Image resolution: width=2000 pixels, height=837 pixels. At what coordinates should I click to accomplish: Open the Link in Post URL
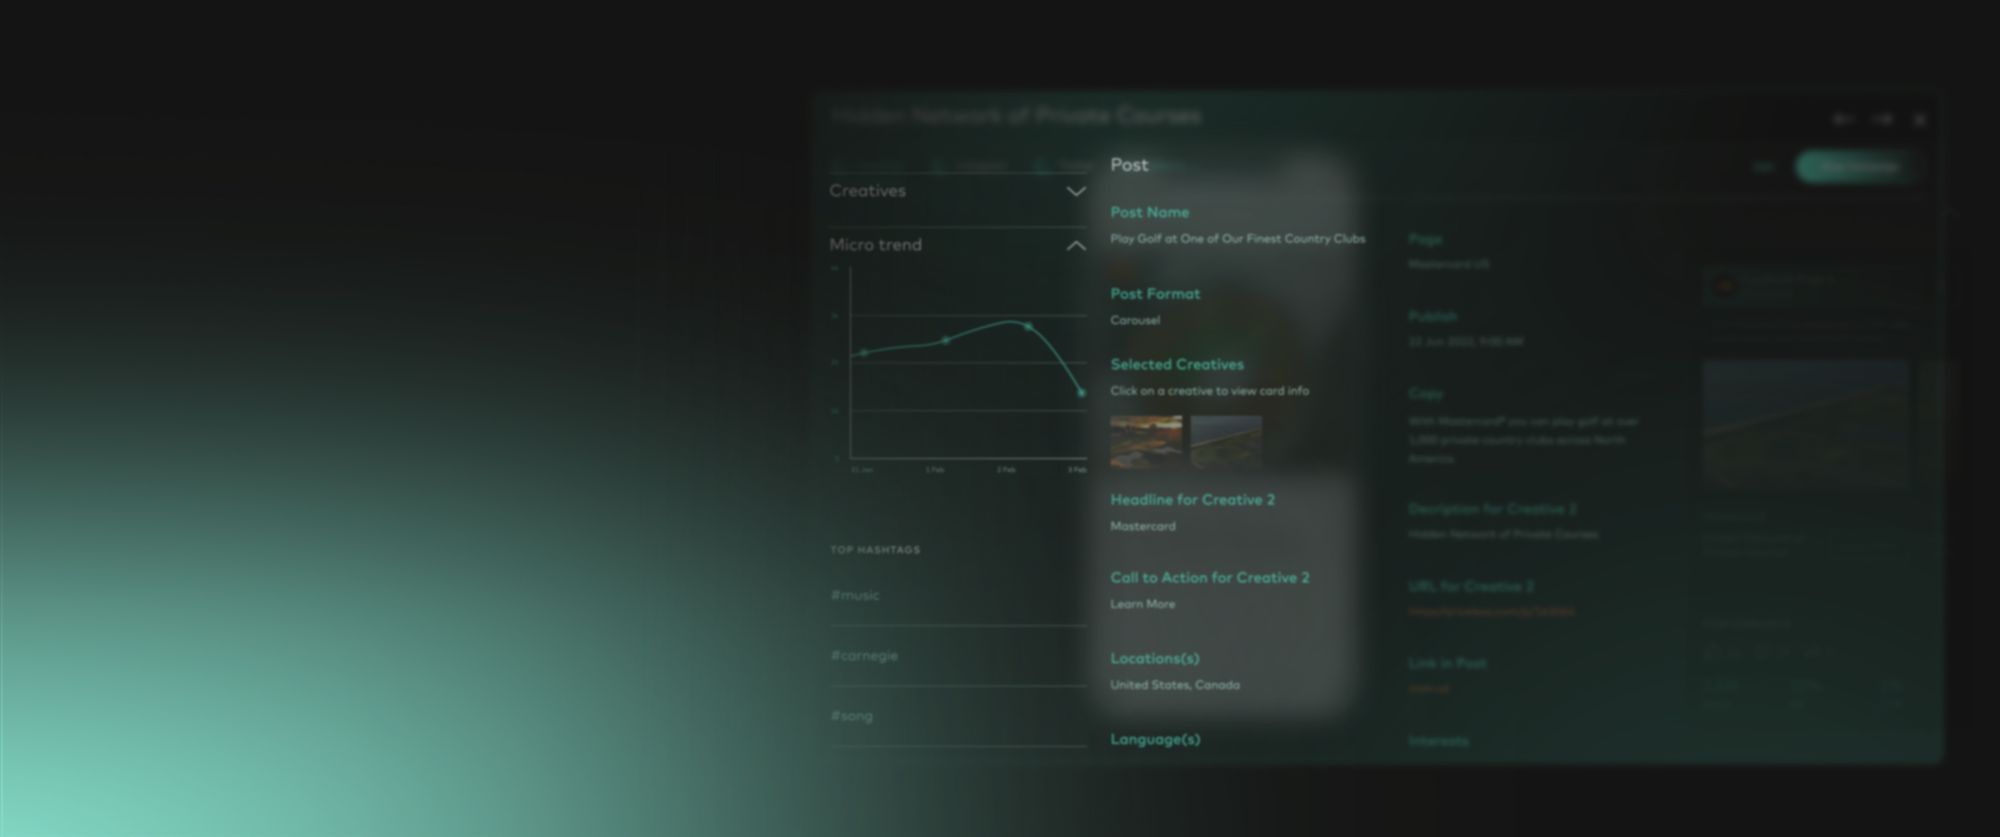point(1428,688)
